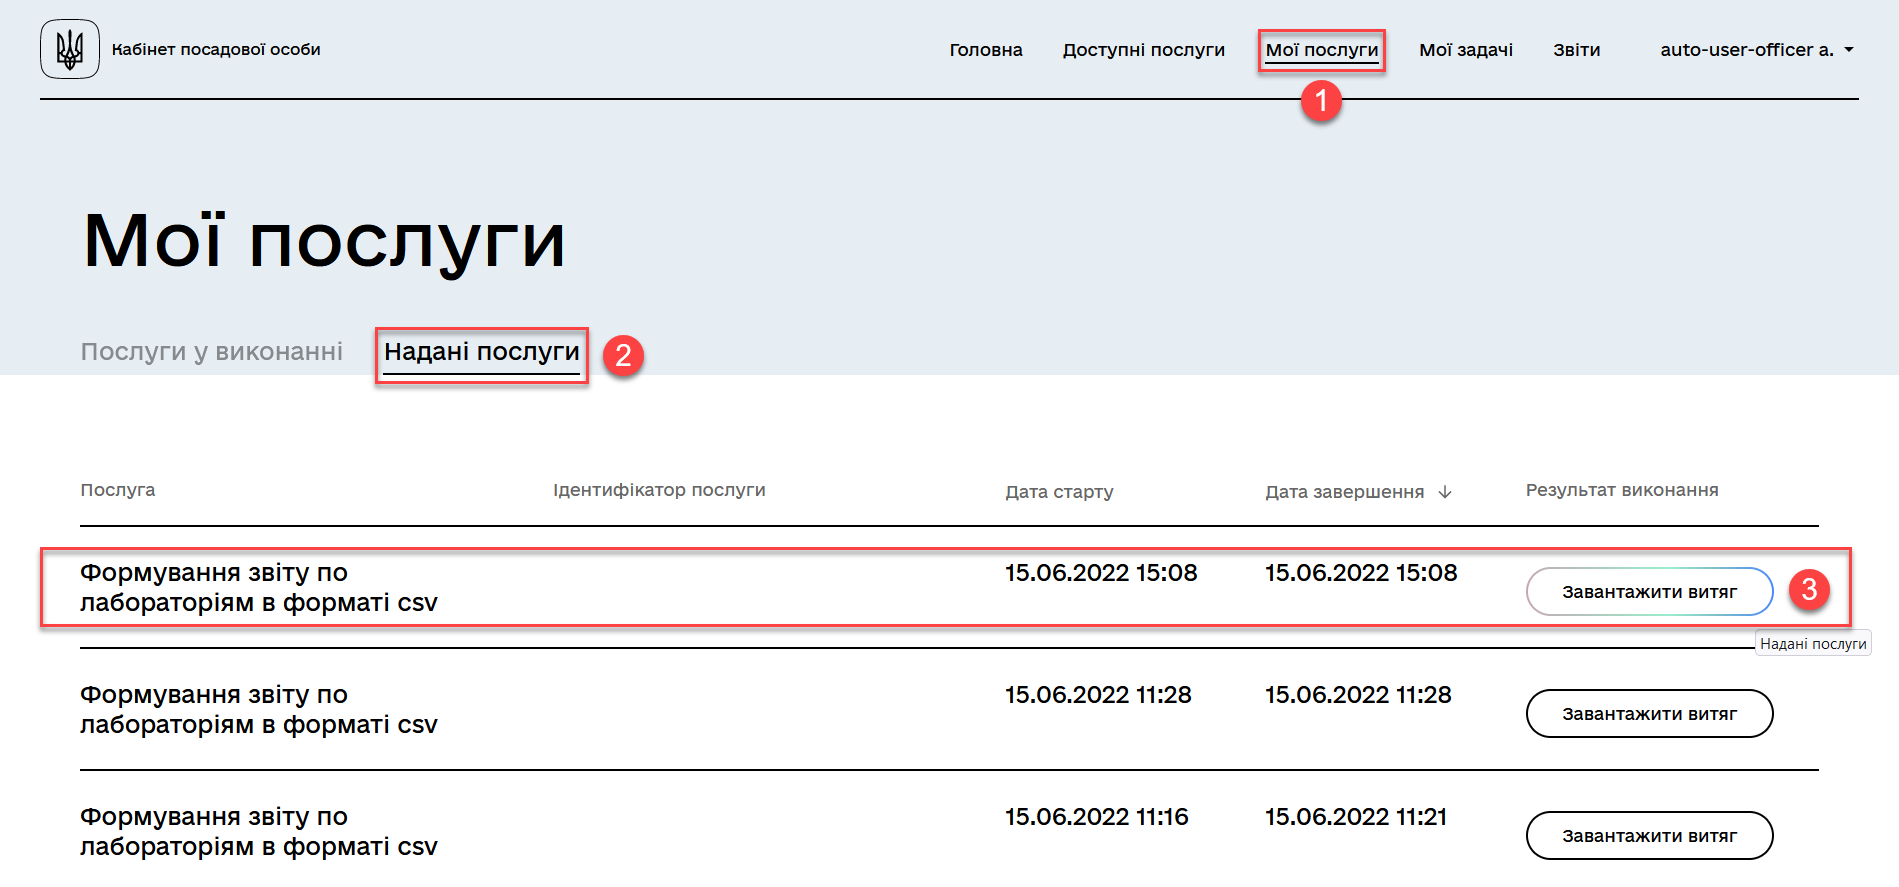The width and height of the screenshot is (1899, 887).
Task: Switch to the Послуги у виконанні tab
Action: pyautogui.click(x=211, y=352)
